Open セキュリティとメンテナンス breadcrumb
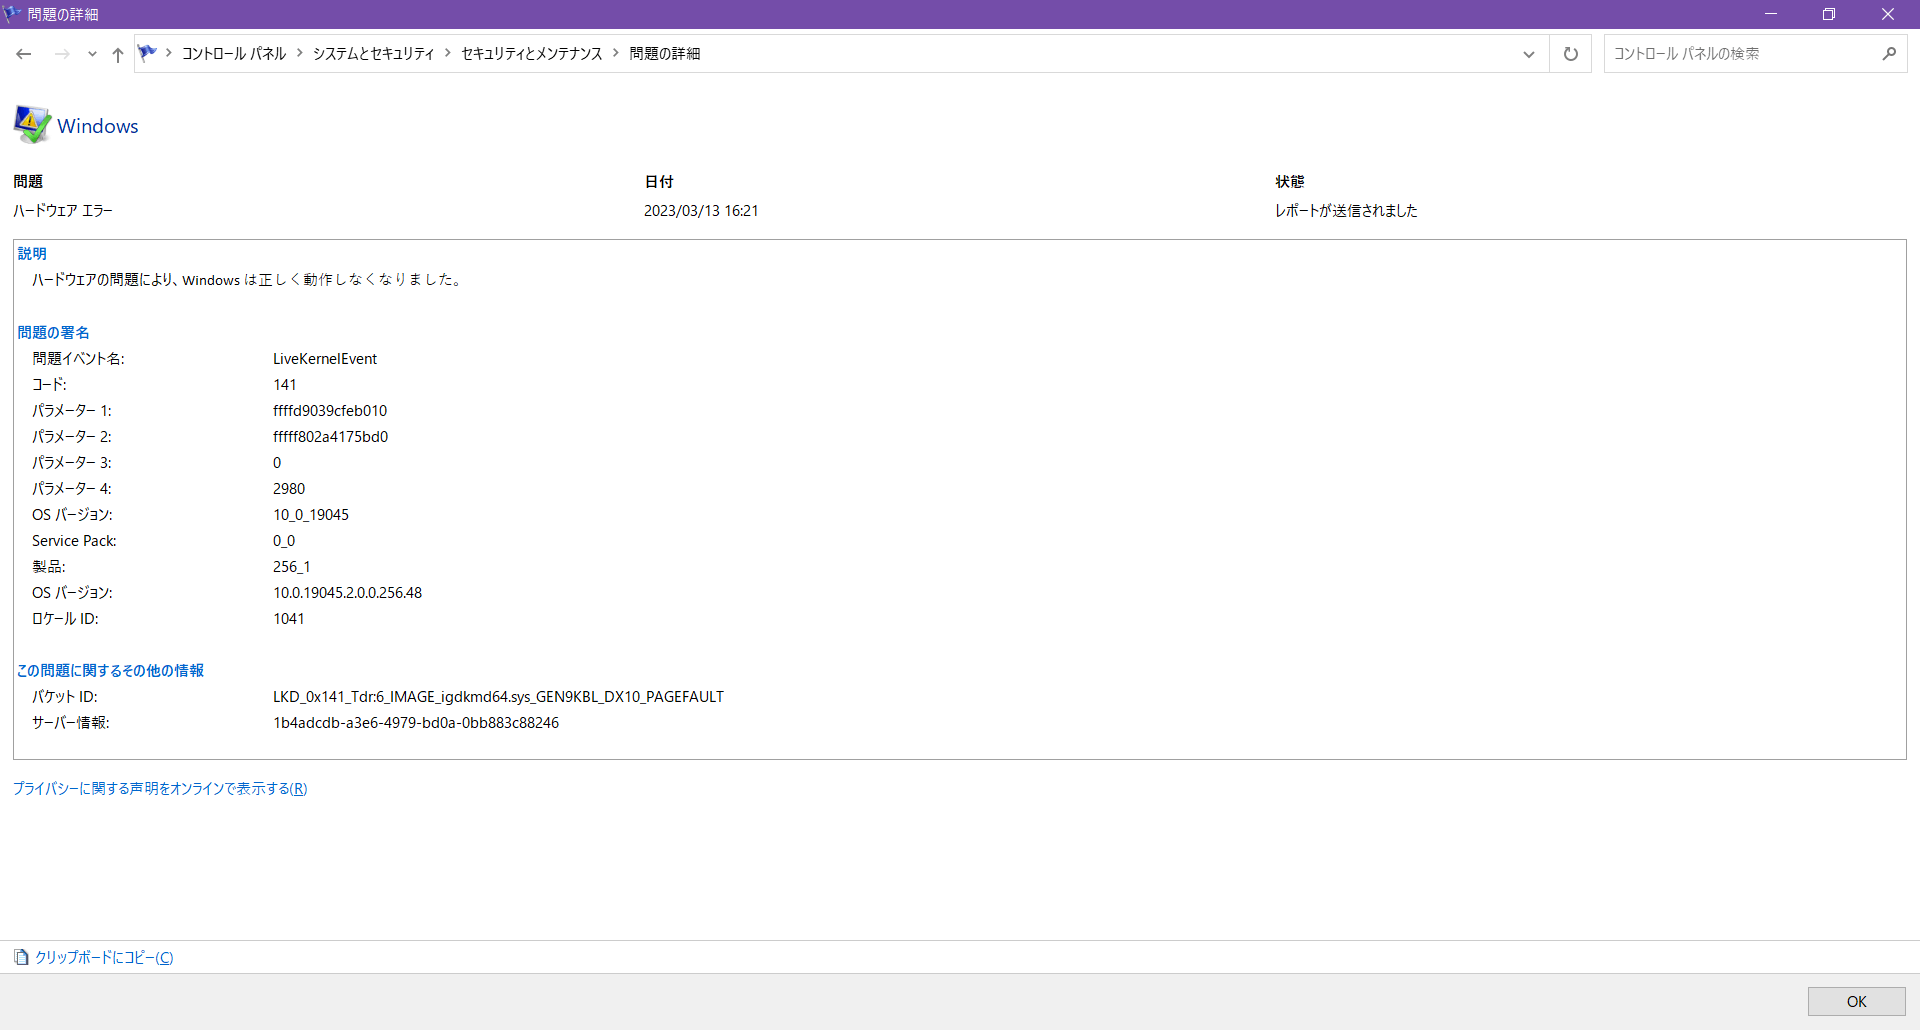 (532, 54)
